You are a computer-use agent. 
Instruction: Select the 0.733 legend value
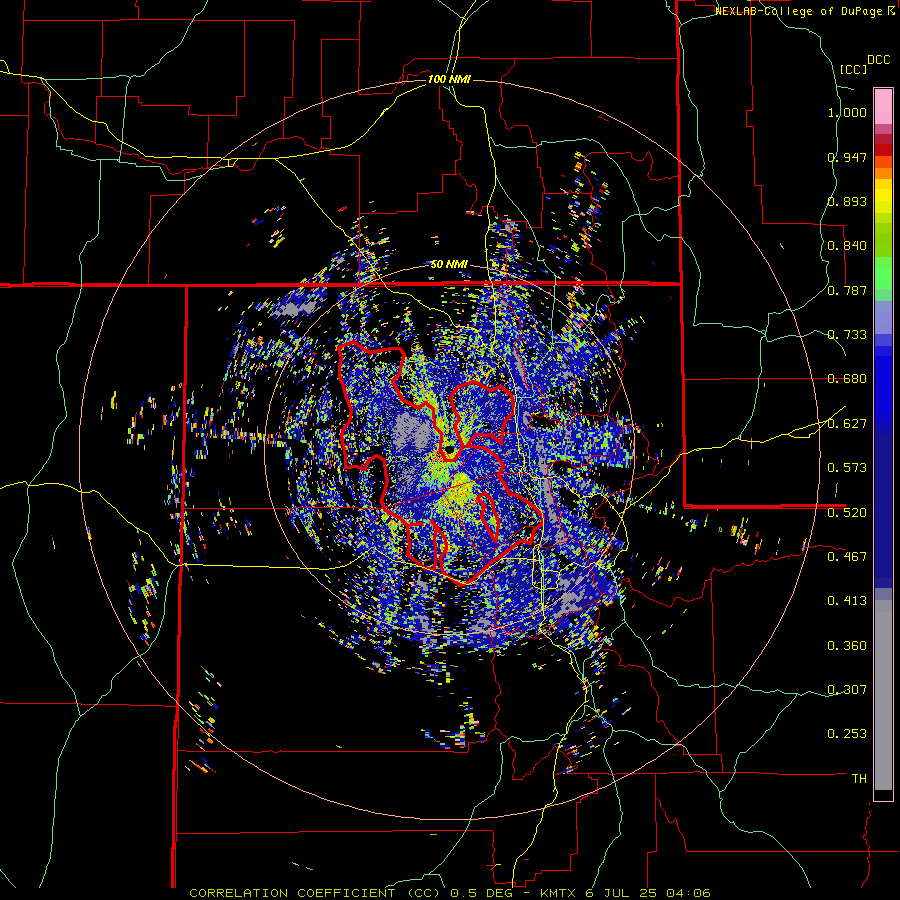[847, 335]
